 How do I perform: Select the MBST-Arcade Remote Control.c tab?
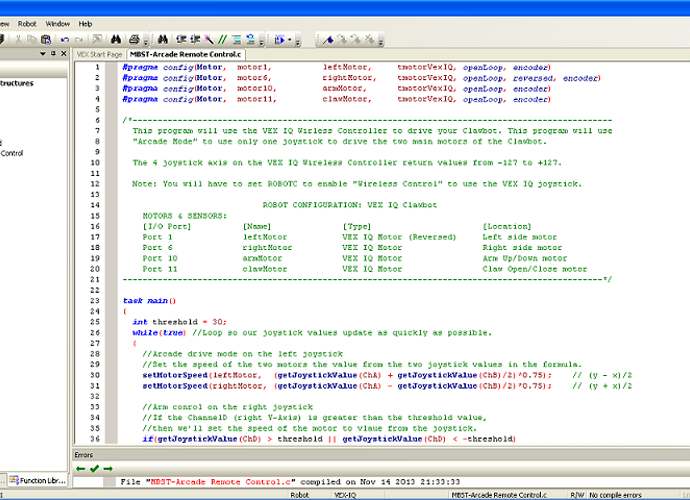coord(186,54)
